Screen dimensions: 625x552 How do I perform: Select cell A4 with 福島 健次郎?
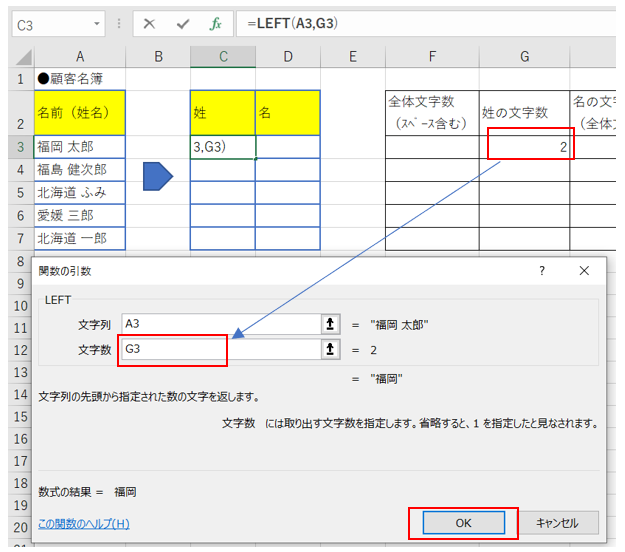tap(79, 170)
